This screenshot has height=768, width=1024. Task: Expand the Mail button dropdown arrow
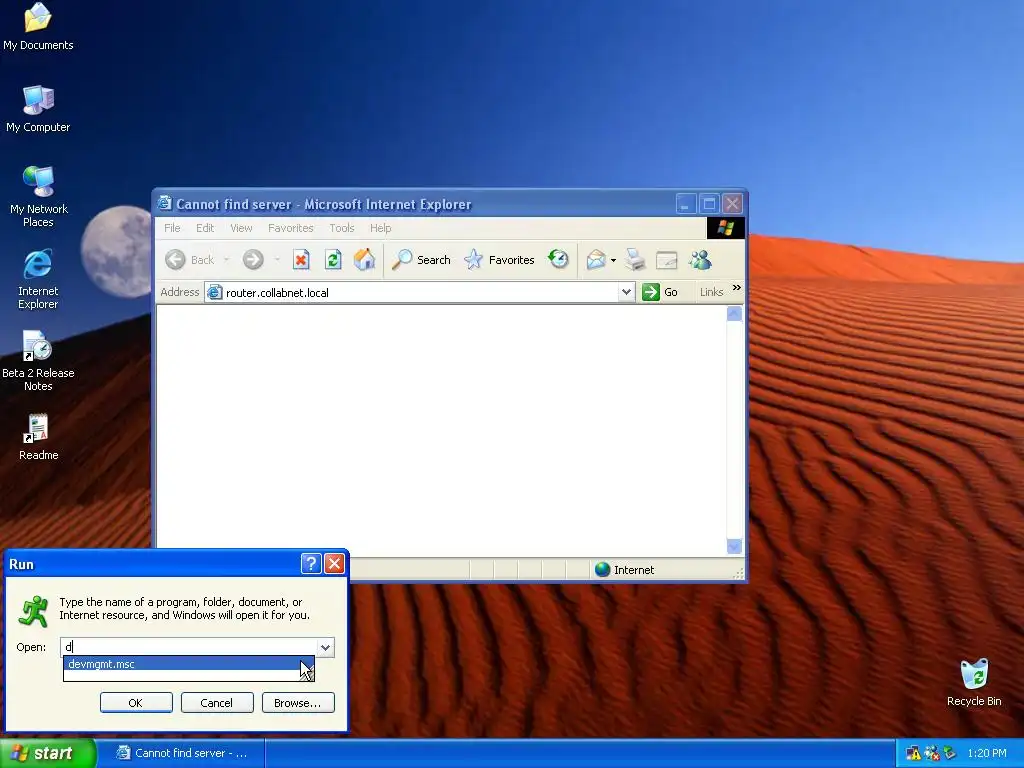[613, 260]
